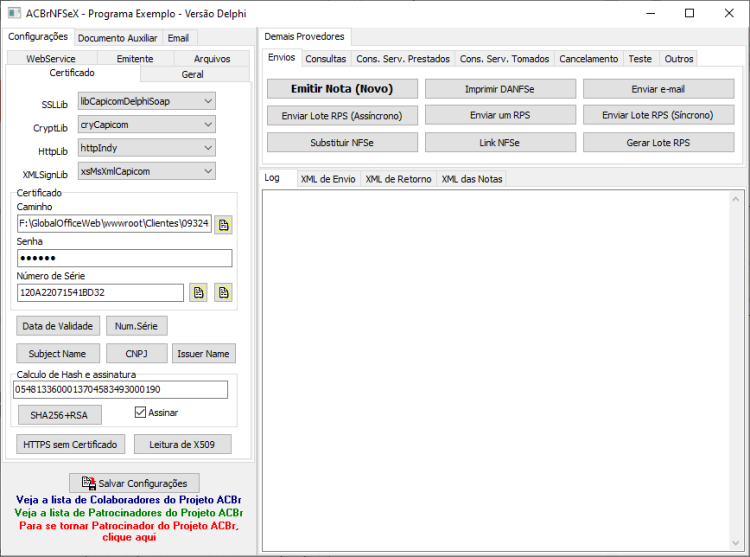Select the Demais Provedores tab
This screenshot has width=750, height=557.
pos(304,37)
